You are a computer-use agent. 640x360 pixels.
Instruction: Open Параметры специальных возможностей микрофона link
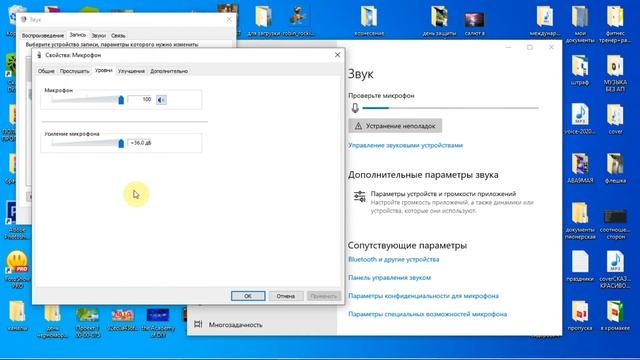tap(427, 314)
